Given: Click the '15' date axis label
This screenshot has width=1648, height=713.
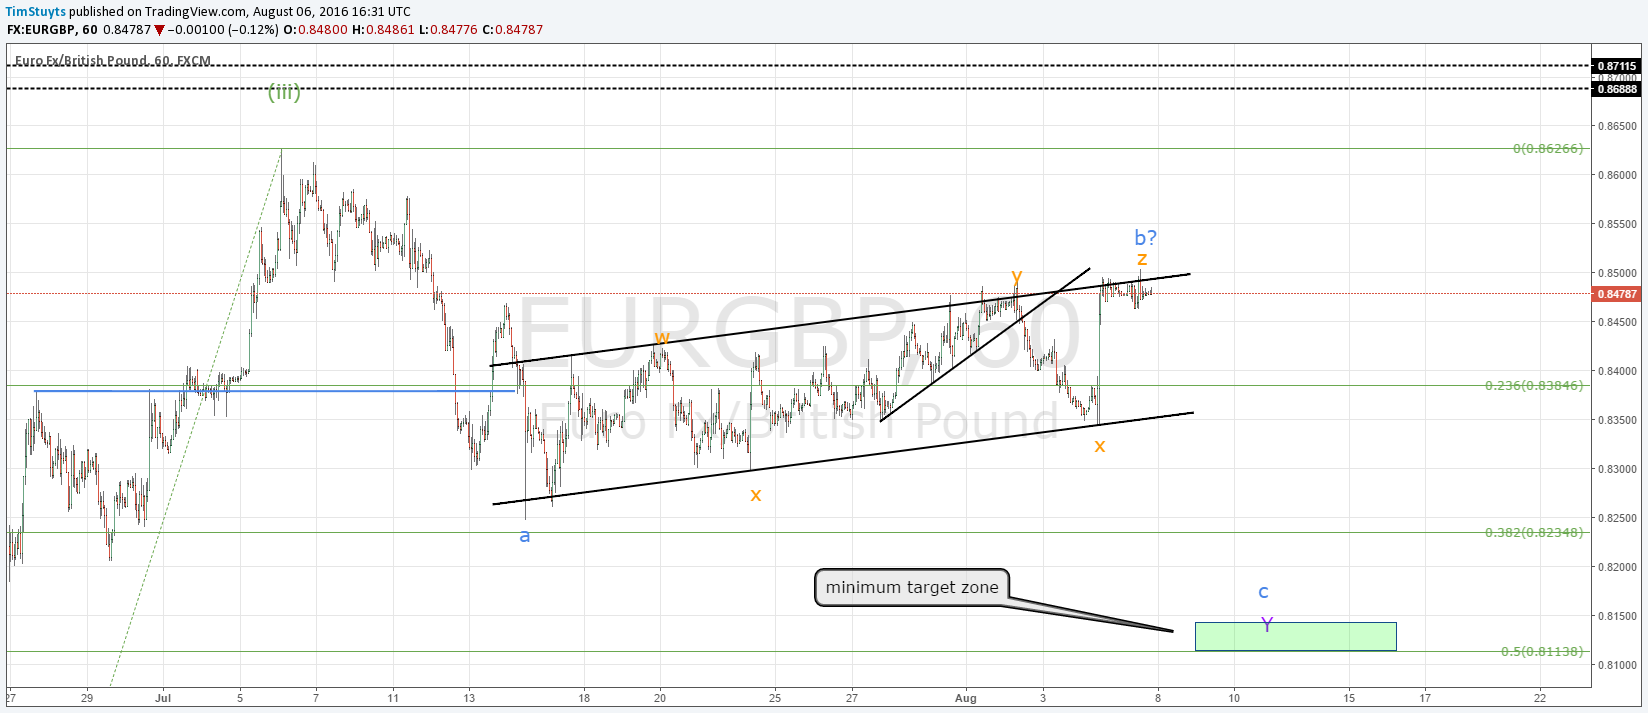Looking at the screenshot, I should (1349, 698).
